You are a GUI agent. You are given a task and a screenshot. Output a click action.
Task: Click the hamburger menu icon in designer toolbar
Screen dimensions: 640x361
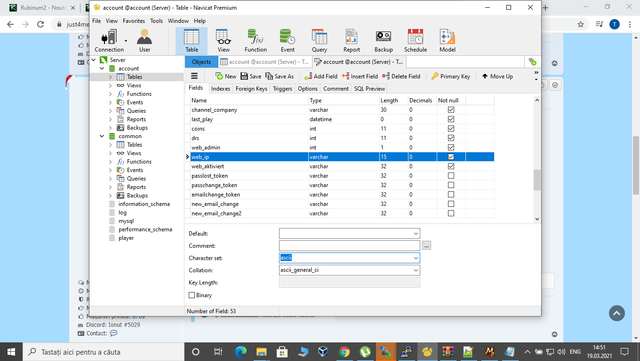coord(194,76)
